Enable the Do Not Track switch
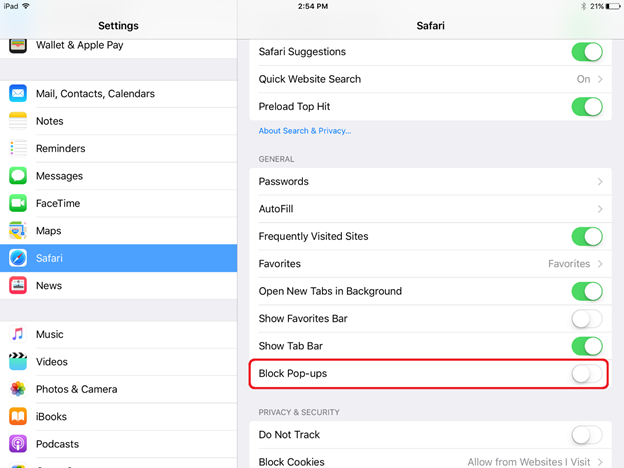Image resolution: width=624 pixels, height=468 pixels. [587, 435]
